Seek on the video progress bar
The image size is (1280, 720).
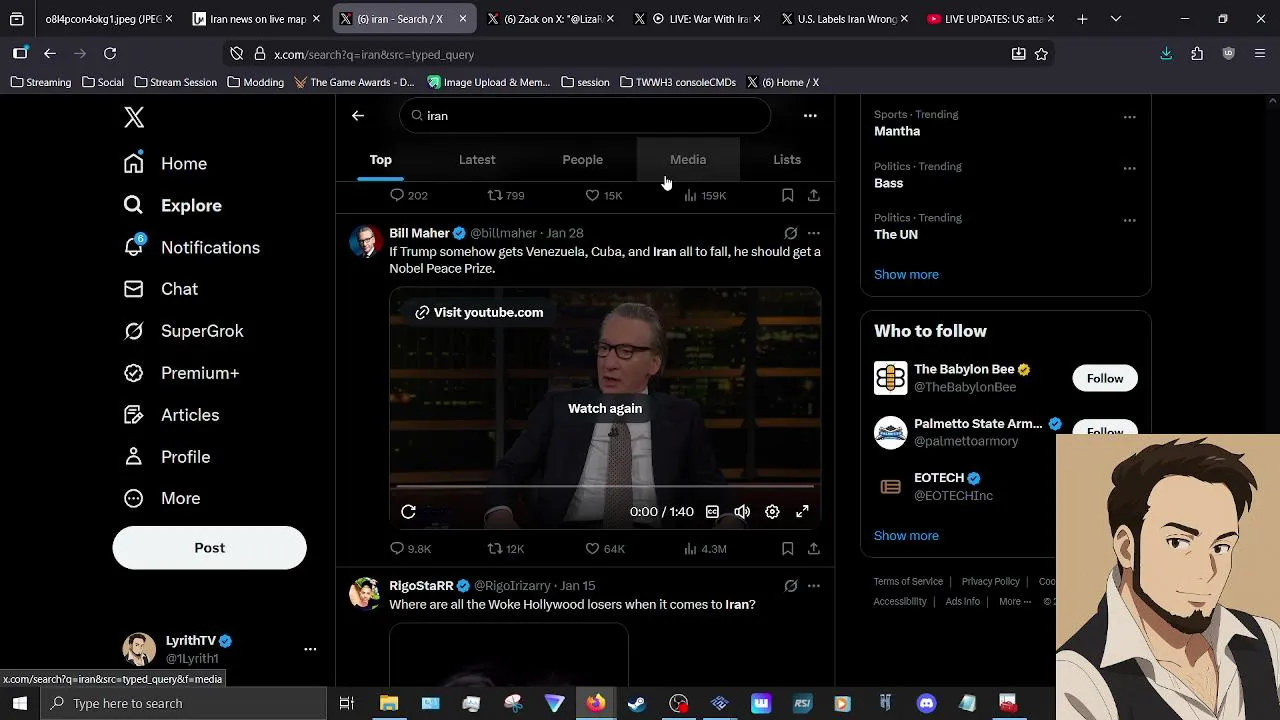605,487
